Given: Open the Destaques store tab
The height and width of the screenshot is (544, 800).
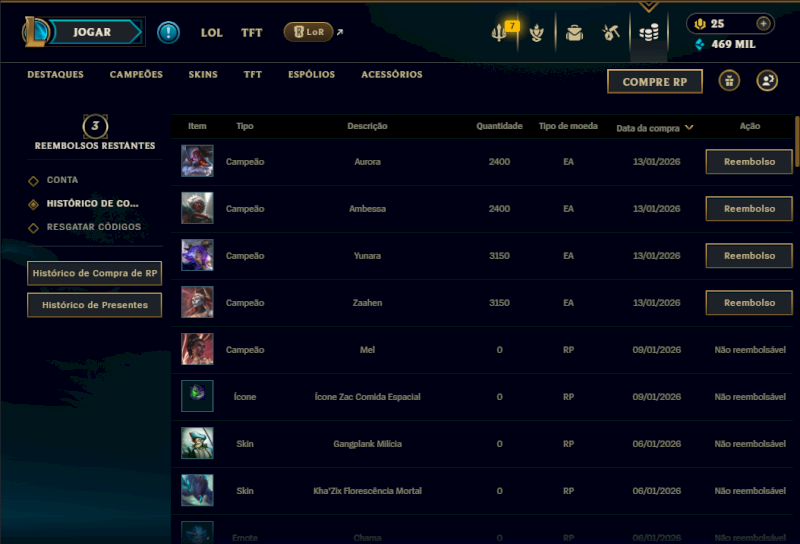Looking at the screenshot, I should [x=56, y=75].
